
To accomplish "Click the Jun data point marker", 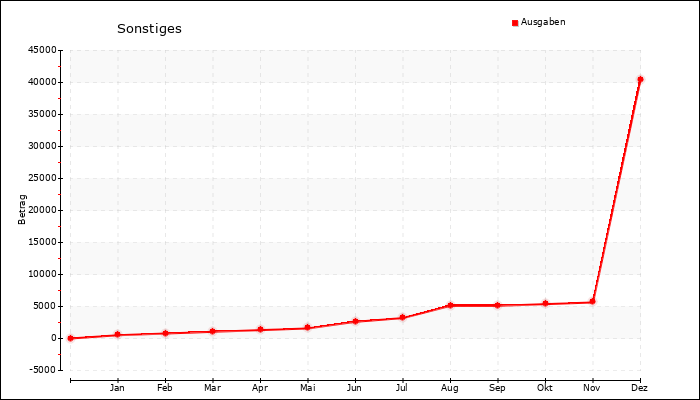I will coord(355,321).
